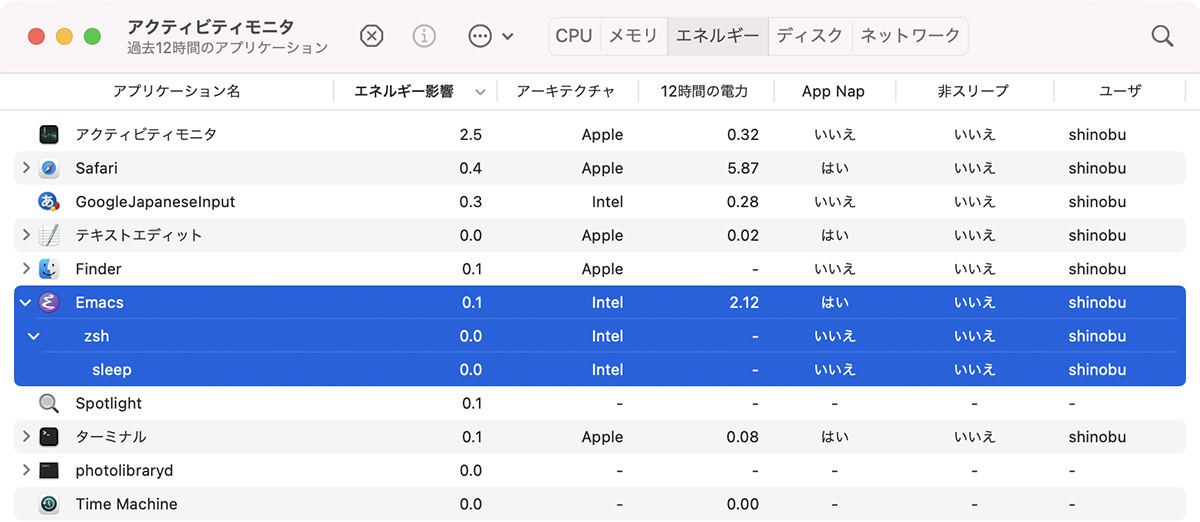This screenshot has width=1200, height=522.
Task: Open process info with the (i) icon
Action: point(424,36)
